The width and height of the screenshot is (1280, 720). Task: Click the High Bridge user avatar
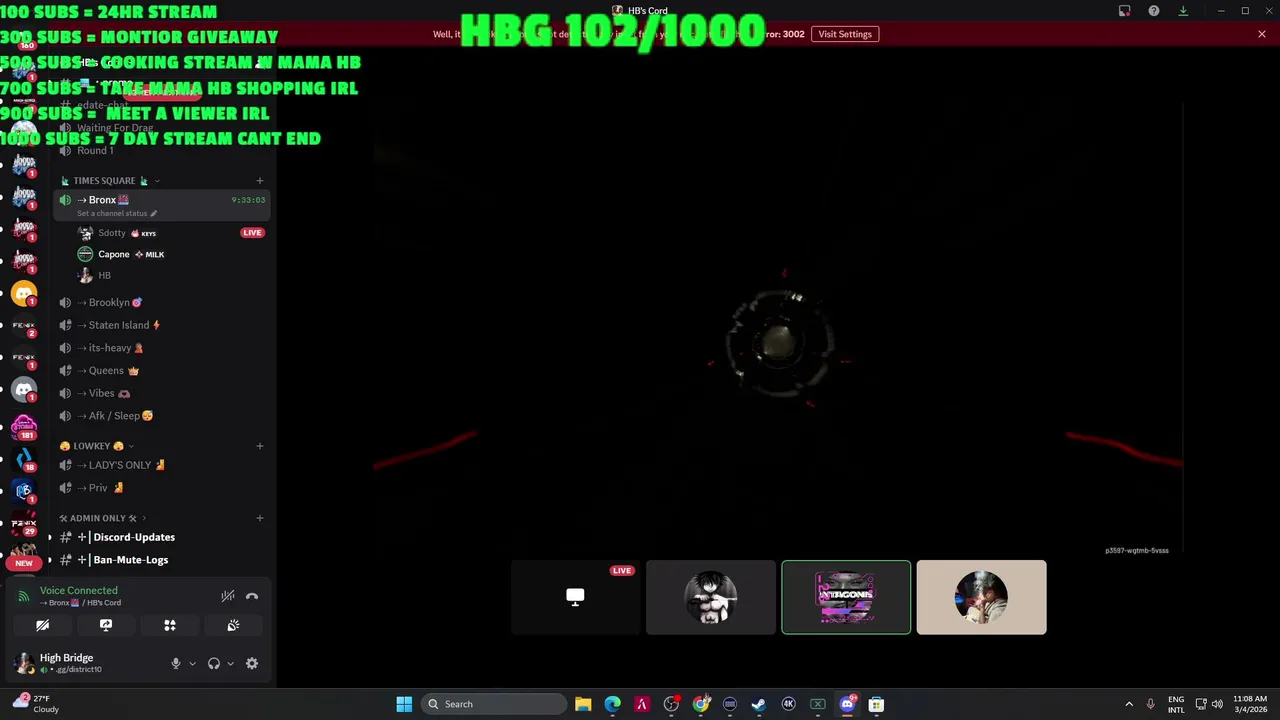[x=23, y=662]
